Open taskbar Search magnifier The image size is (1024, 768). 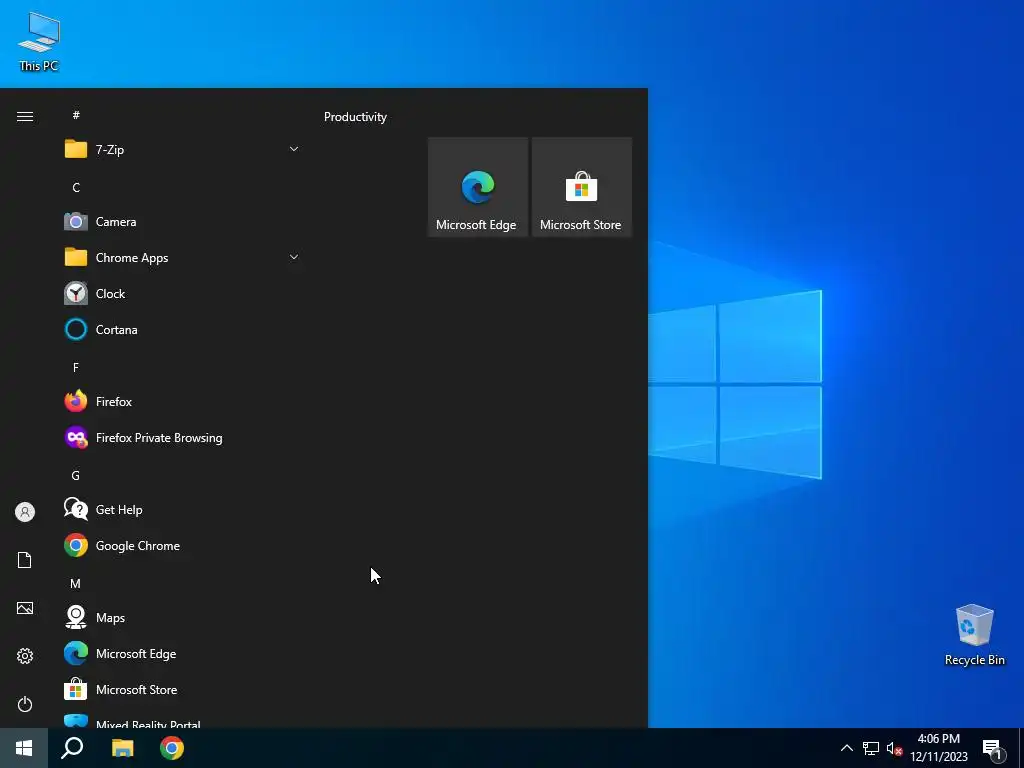[72, 748]
